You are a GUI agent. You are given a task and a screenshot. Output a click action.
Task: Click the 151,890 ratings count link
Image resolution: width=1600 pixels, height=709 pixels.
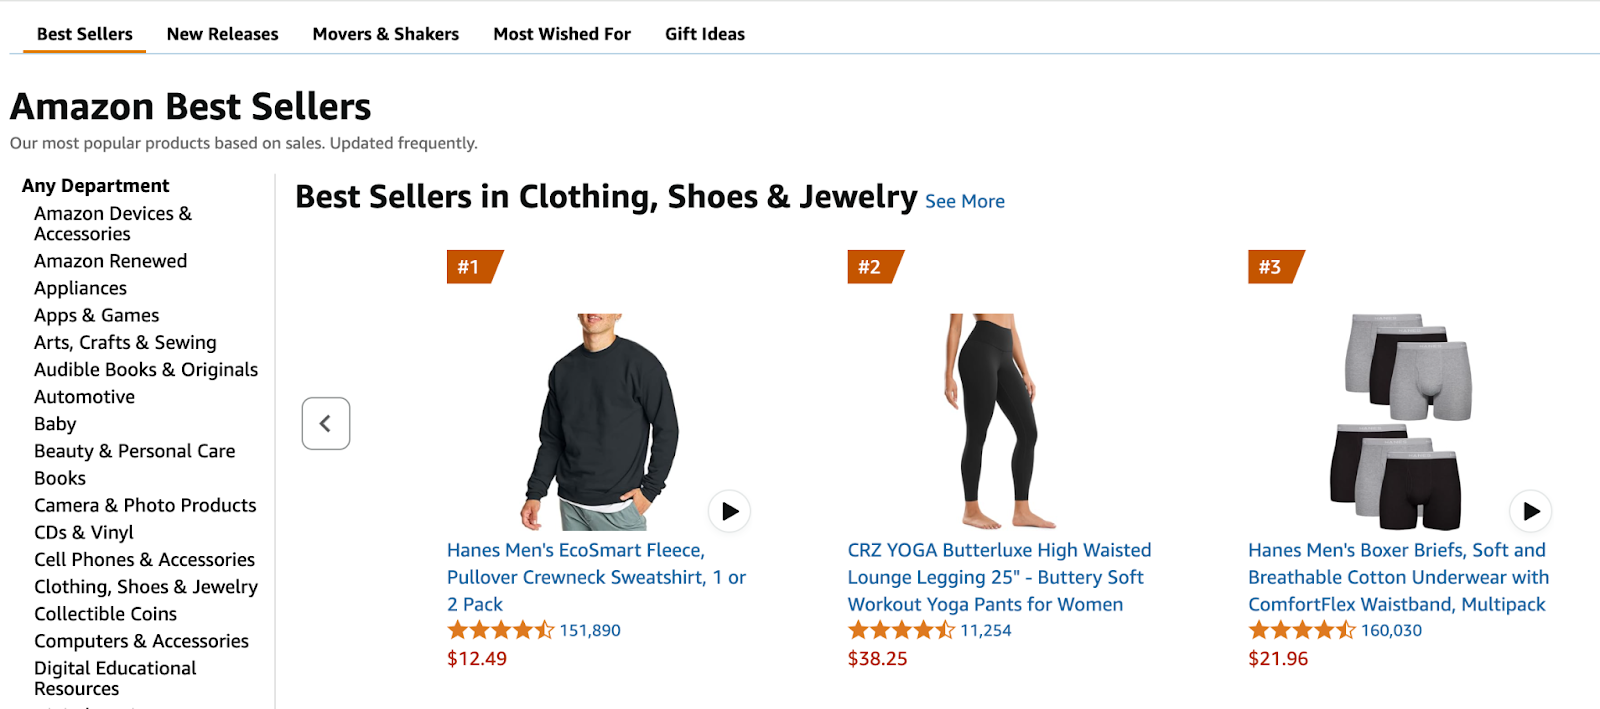pyautogui.click(x=590, y=630)
